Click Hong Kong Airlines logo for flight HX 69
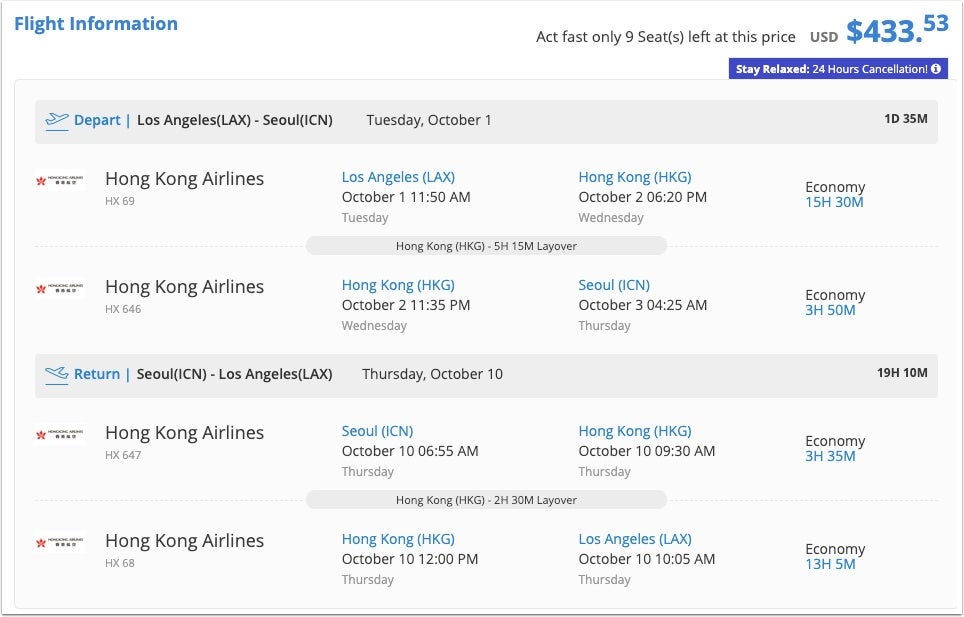This screenshot has height=617, width=964. point(60,181)
